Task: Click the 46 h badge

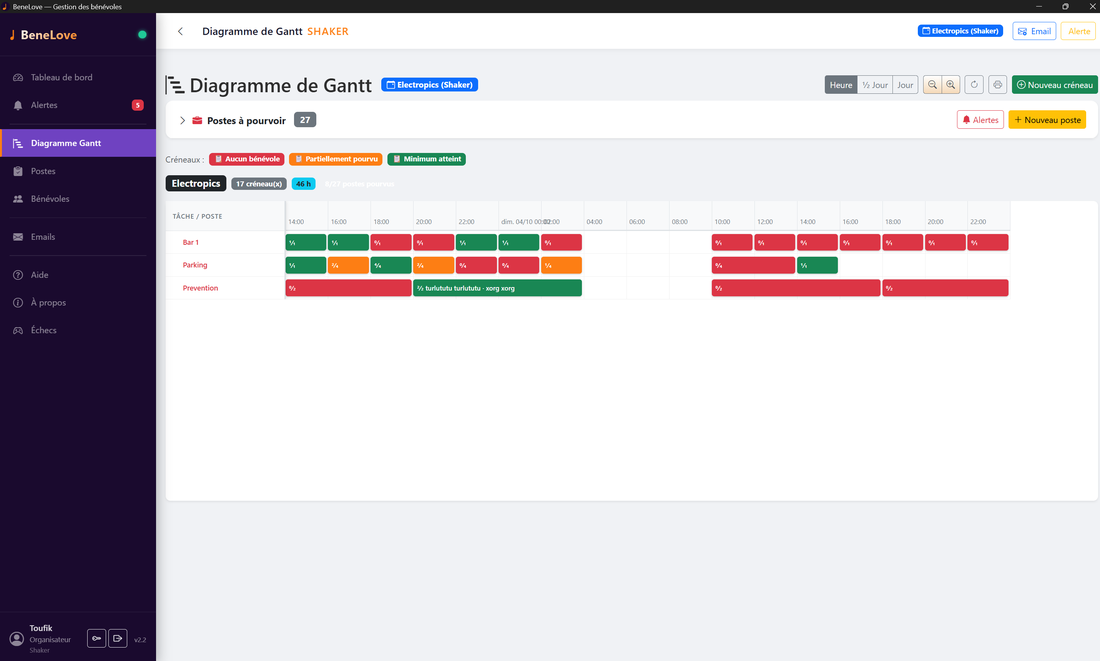Action: pos(303,184)
